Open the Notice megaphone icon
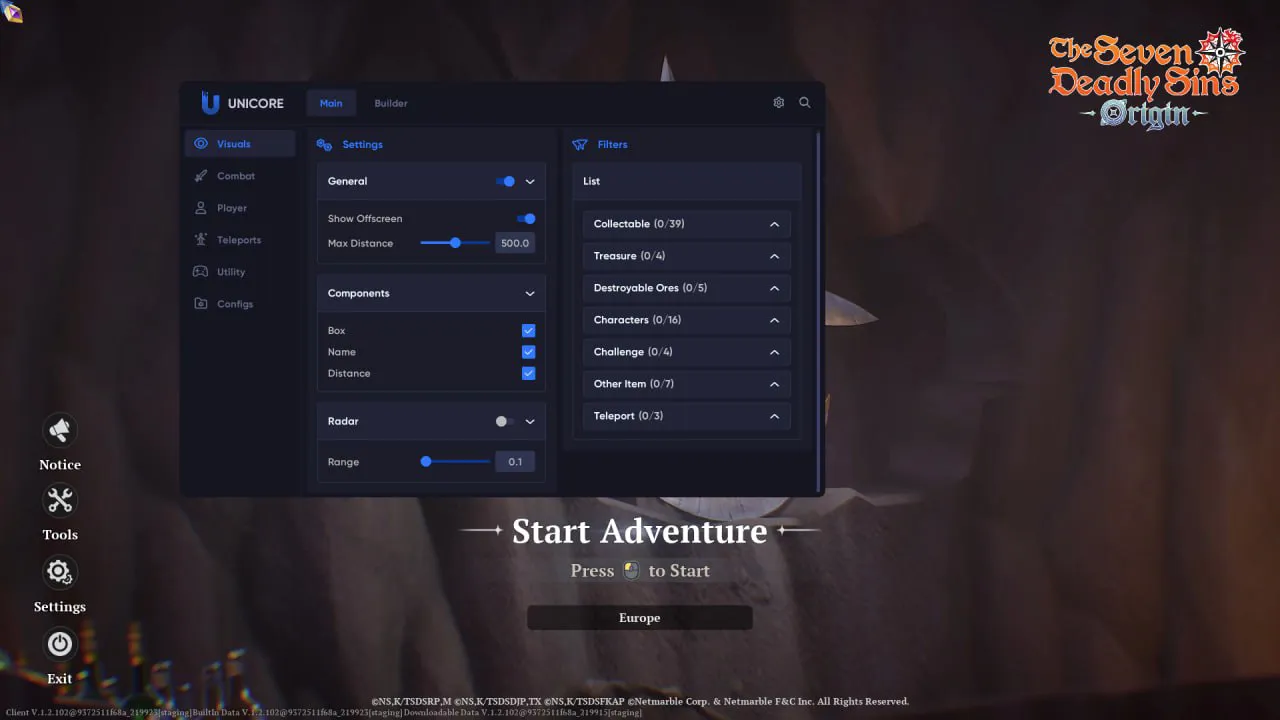 tap(60, 431)
